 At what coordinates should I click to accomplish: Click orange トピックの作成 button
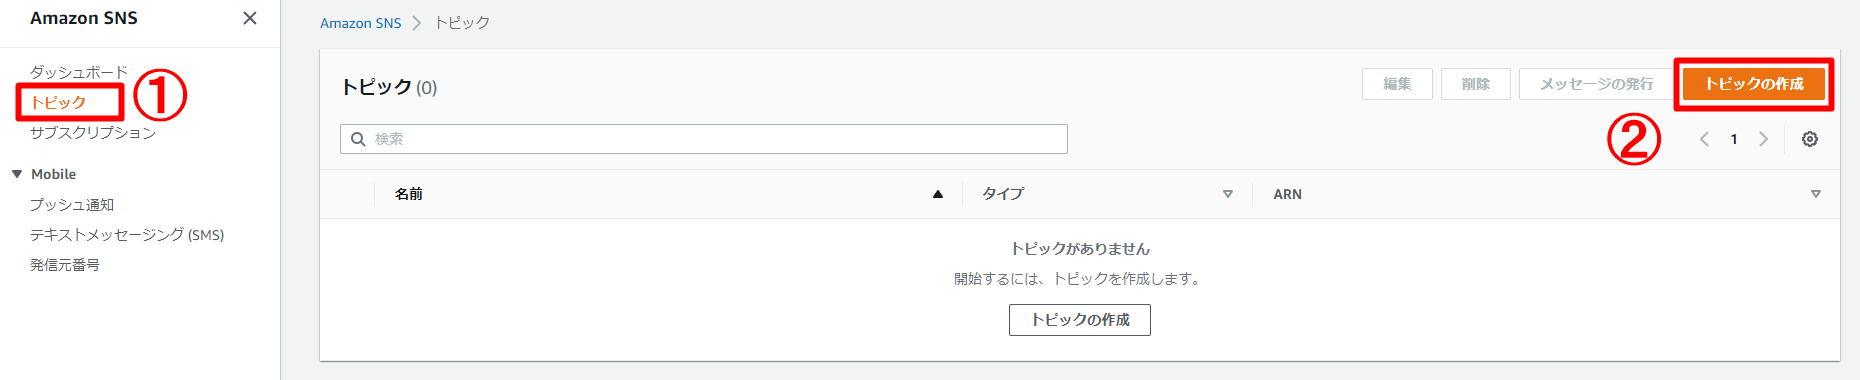tap(1754, 84)
